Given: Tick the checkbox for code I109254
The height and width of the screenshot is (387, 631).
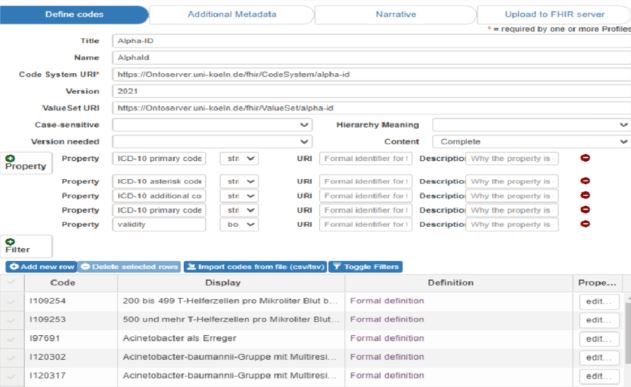Looking at the screenshot, I should tap(11, 301).
